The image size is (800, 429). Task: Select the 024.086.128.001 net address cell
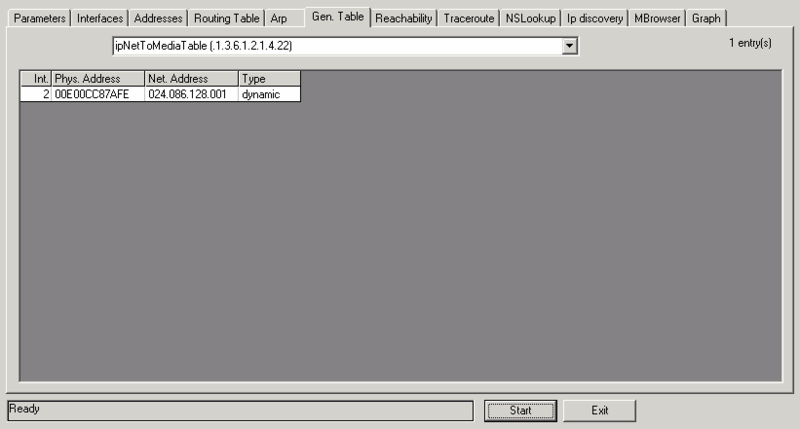(x=191, y=94)
